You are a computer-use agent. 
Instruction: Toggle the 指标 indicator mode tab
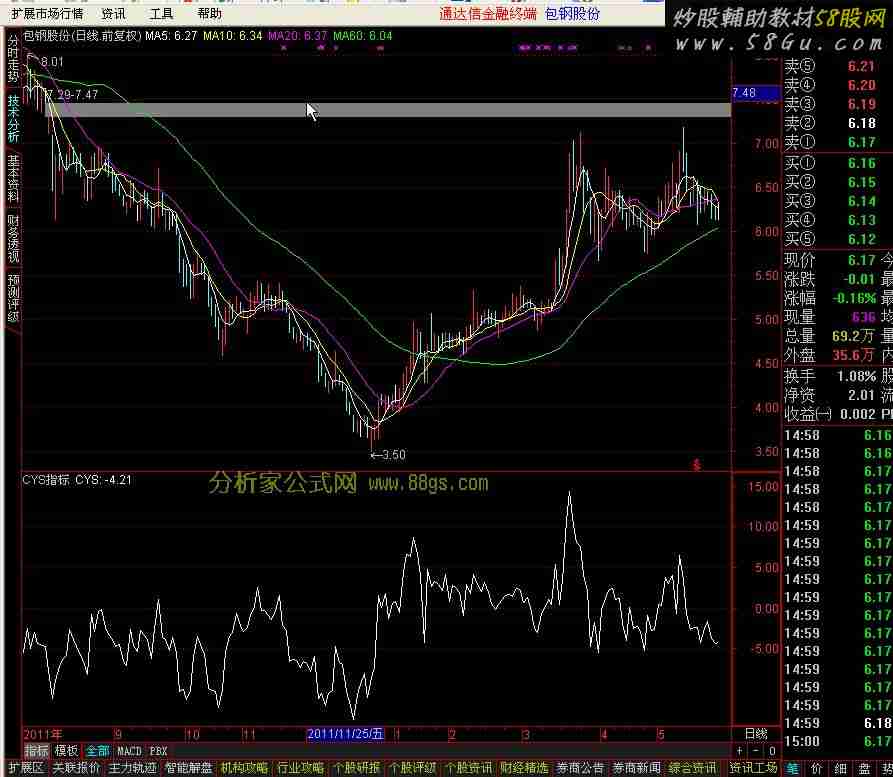pyautogui.click(x=36, y=750)
